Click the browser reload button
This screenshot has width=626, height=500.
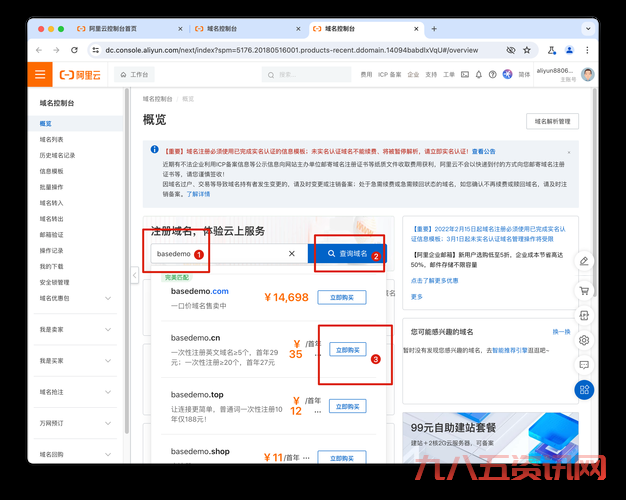pos(73,48)
